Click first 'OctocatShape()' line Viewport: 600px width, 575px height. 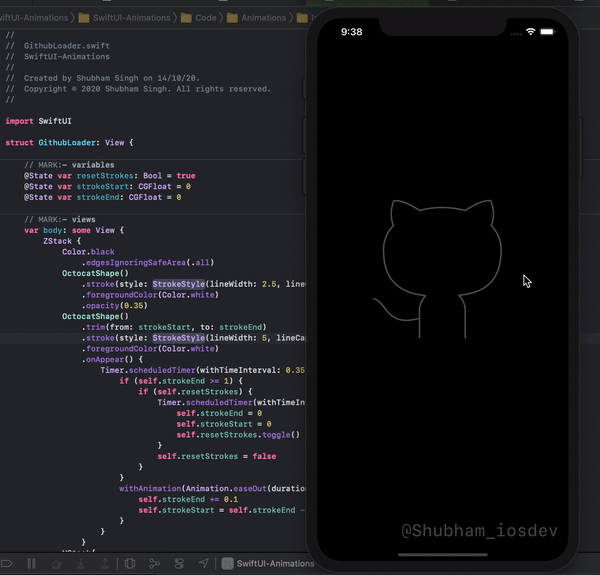point(95,273)
